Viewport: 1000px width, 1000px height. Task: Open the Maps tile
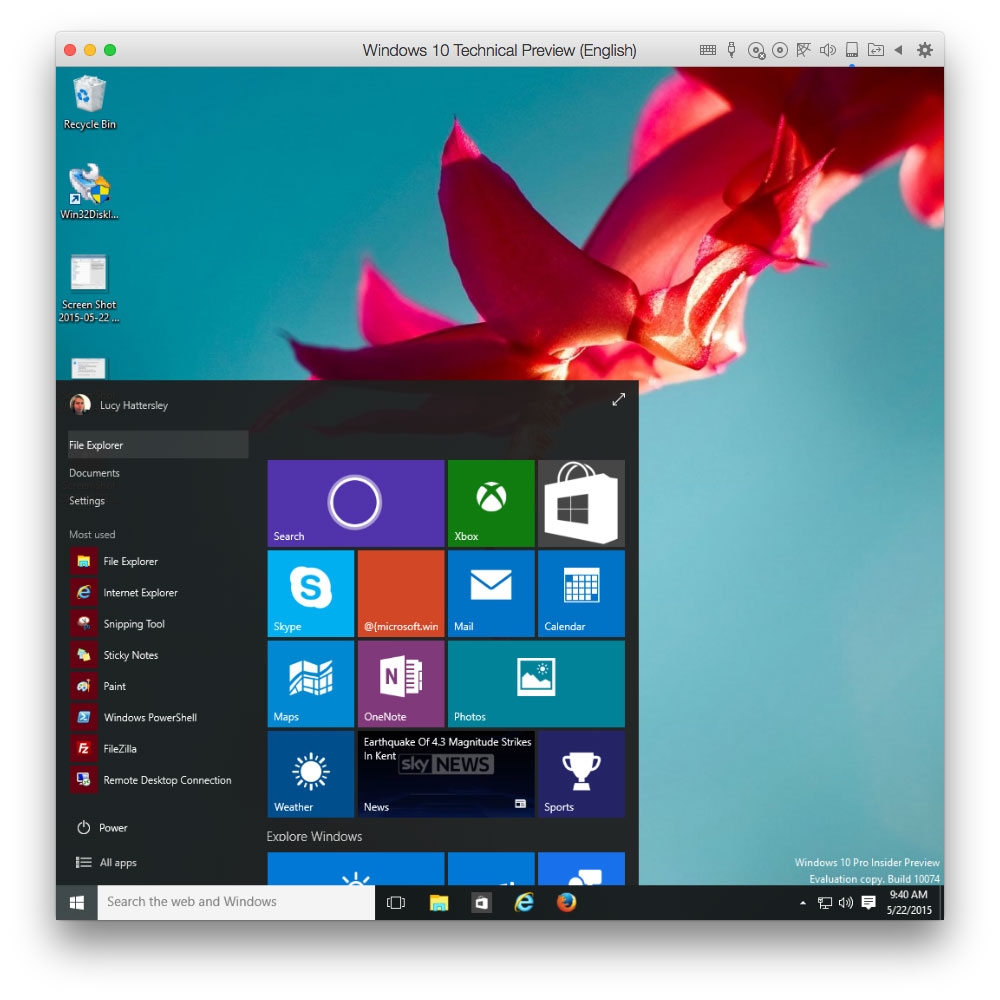tap(311, 684)
